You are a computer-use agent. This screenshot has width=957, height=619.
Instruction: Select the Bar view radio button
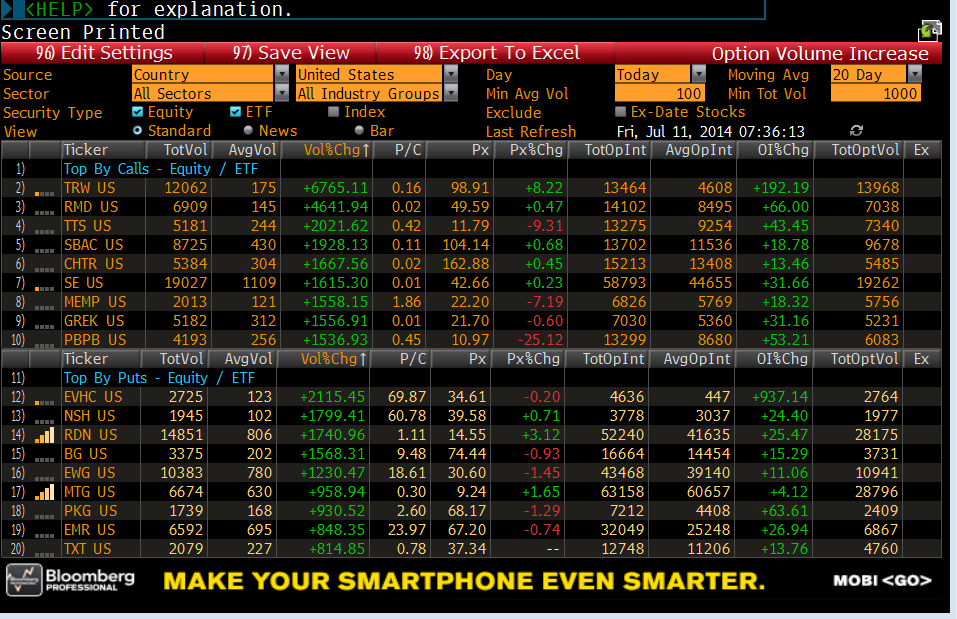coord(359,131)
